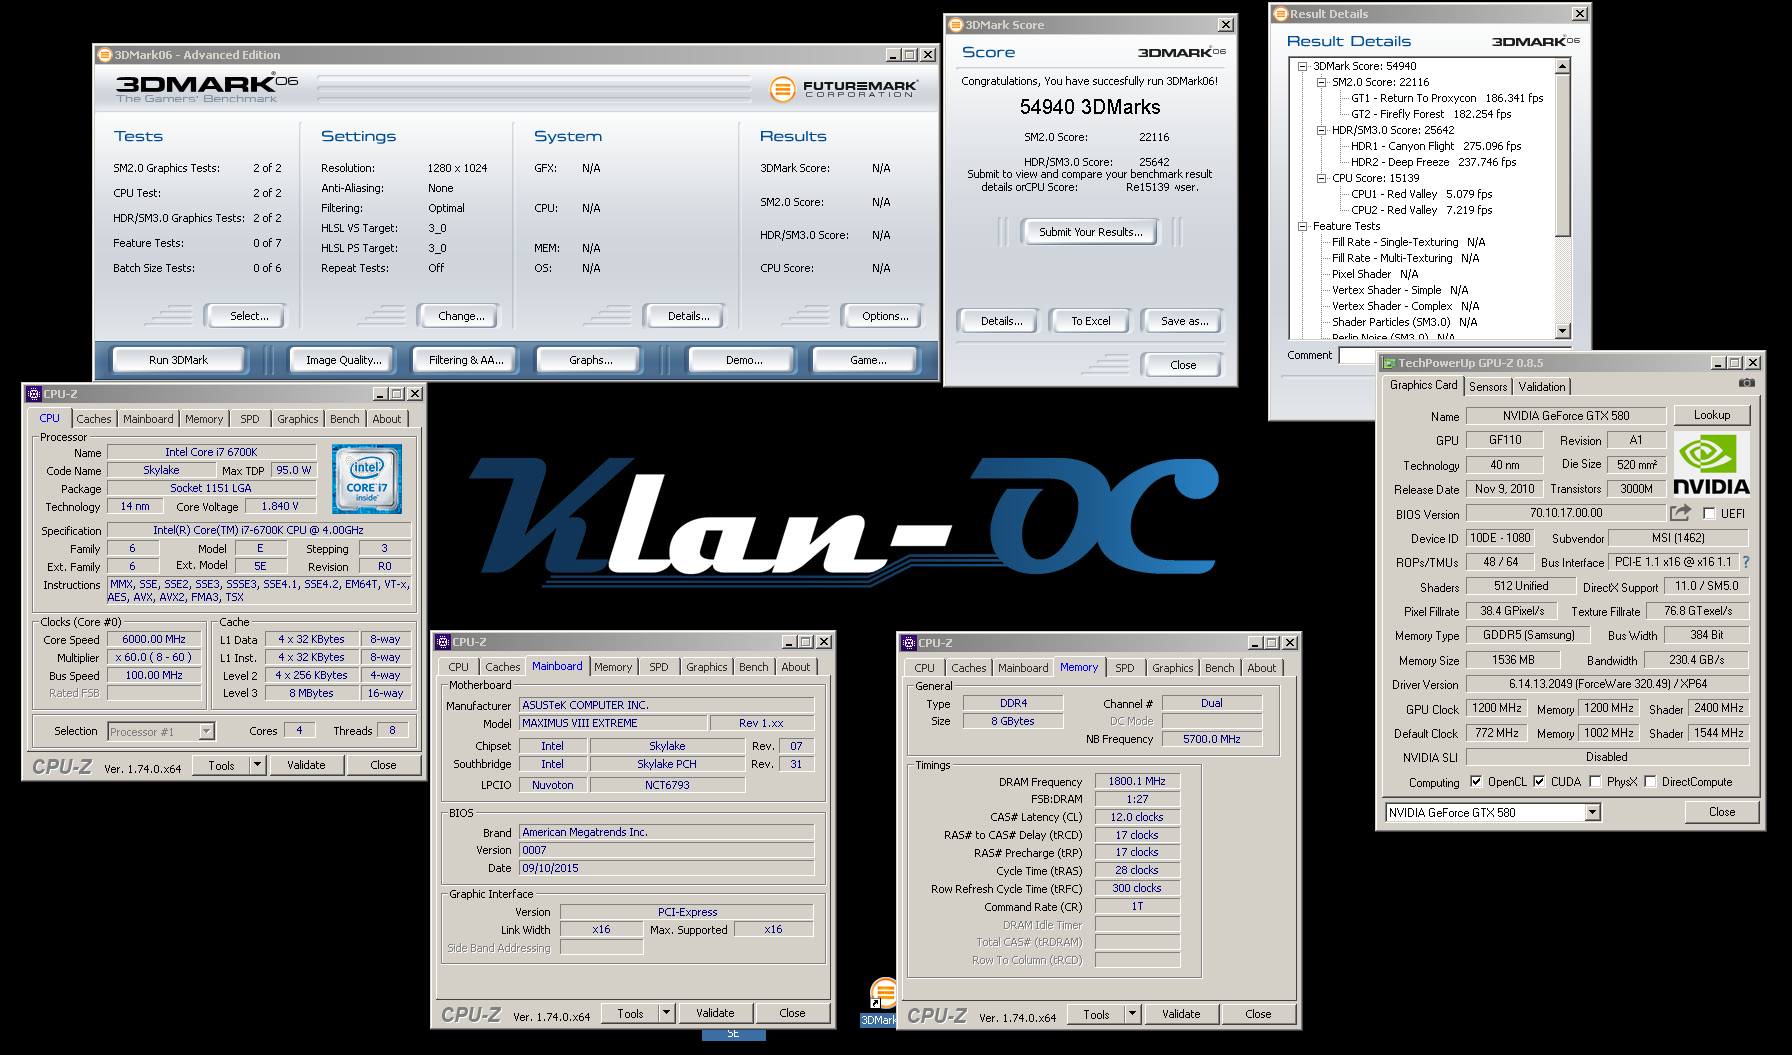
Task: Click the GPU-Z screenshot camera icon
Action: pyautogui.click(x=1746, y=383)
